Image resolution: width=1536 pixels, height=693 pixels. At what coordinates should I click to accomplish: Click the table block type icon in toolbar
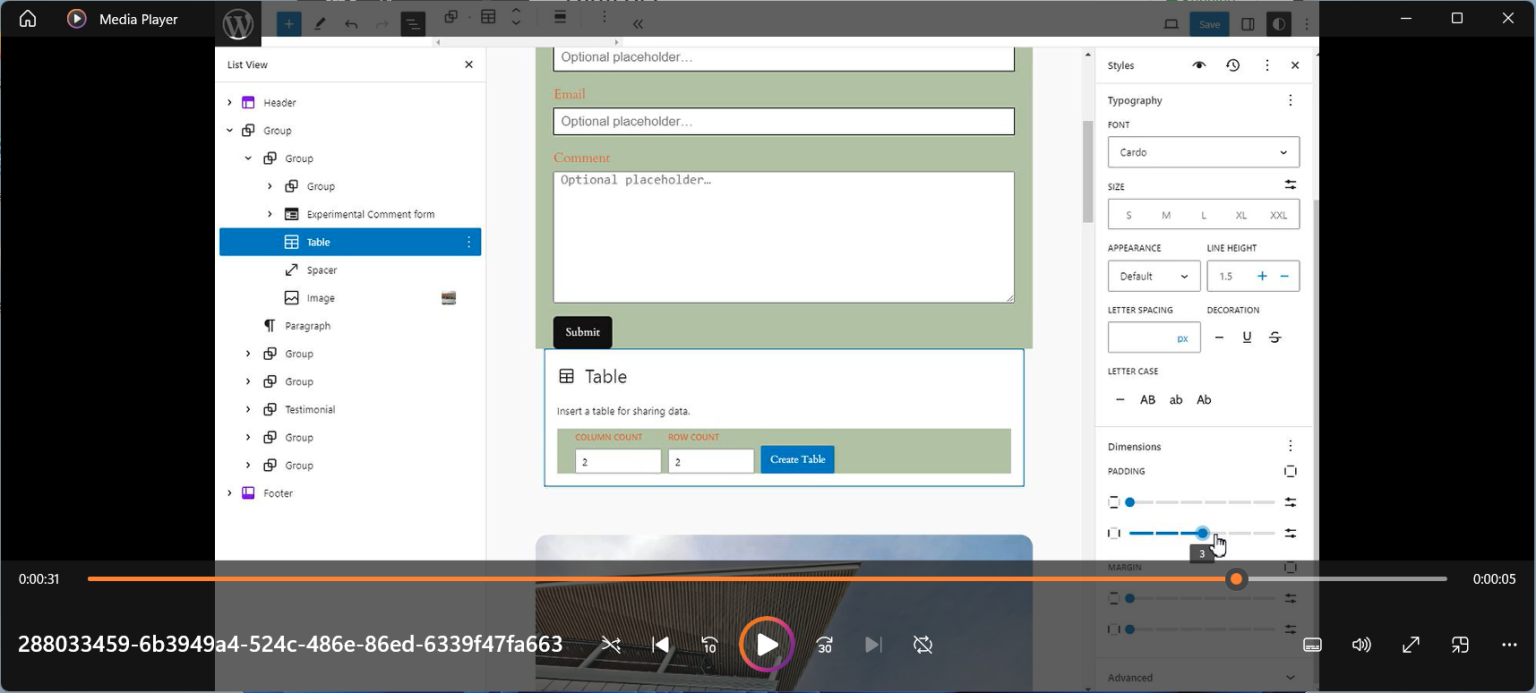click(488, 17)
